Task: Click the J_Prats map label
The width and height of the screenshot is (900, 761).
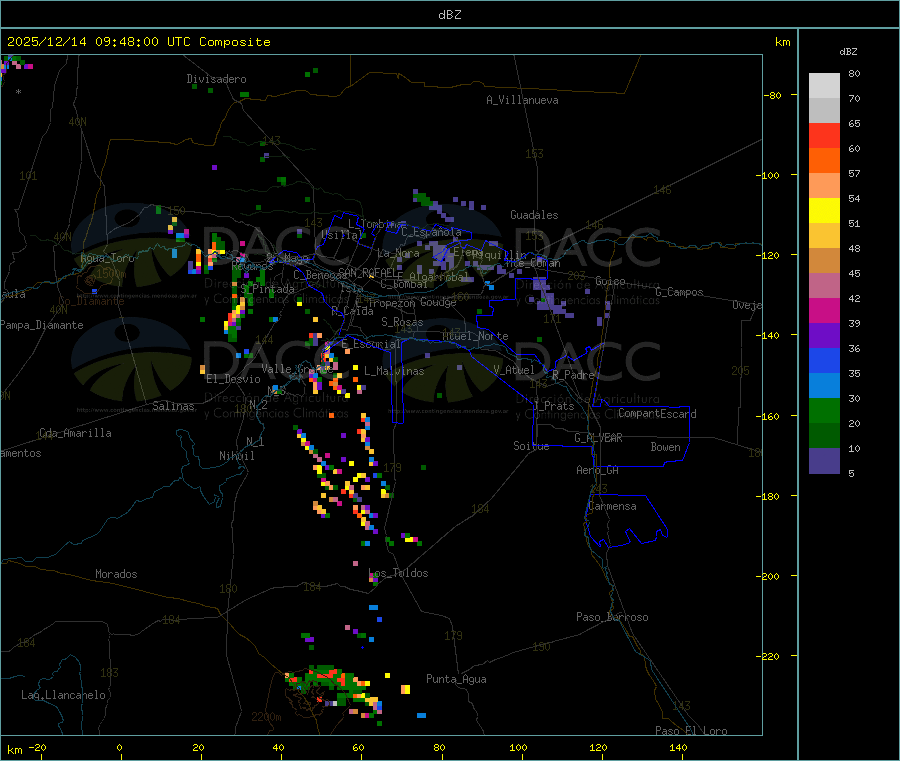Action: point(554,406)
